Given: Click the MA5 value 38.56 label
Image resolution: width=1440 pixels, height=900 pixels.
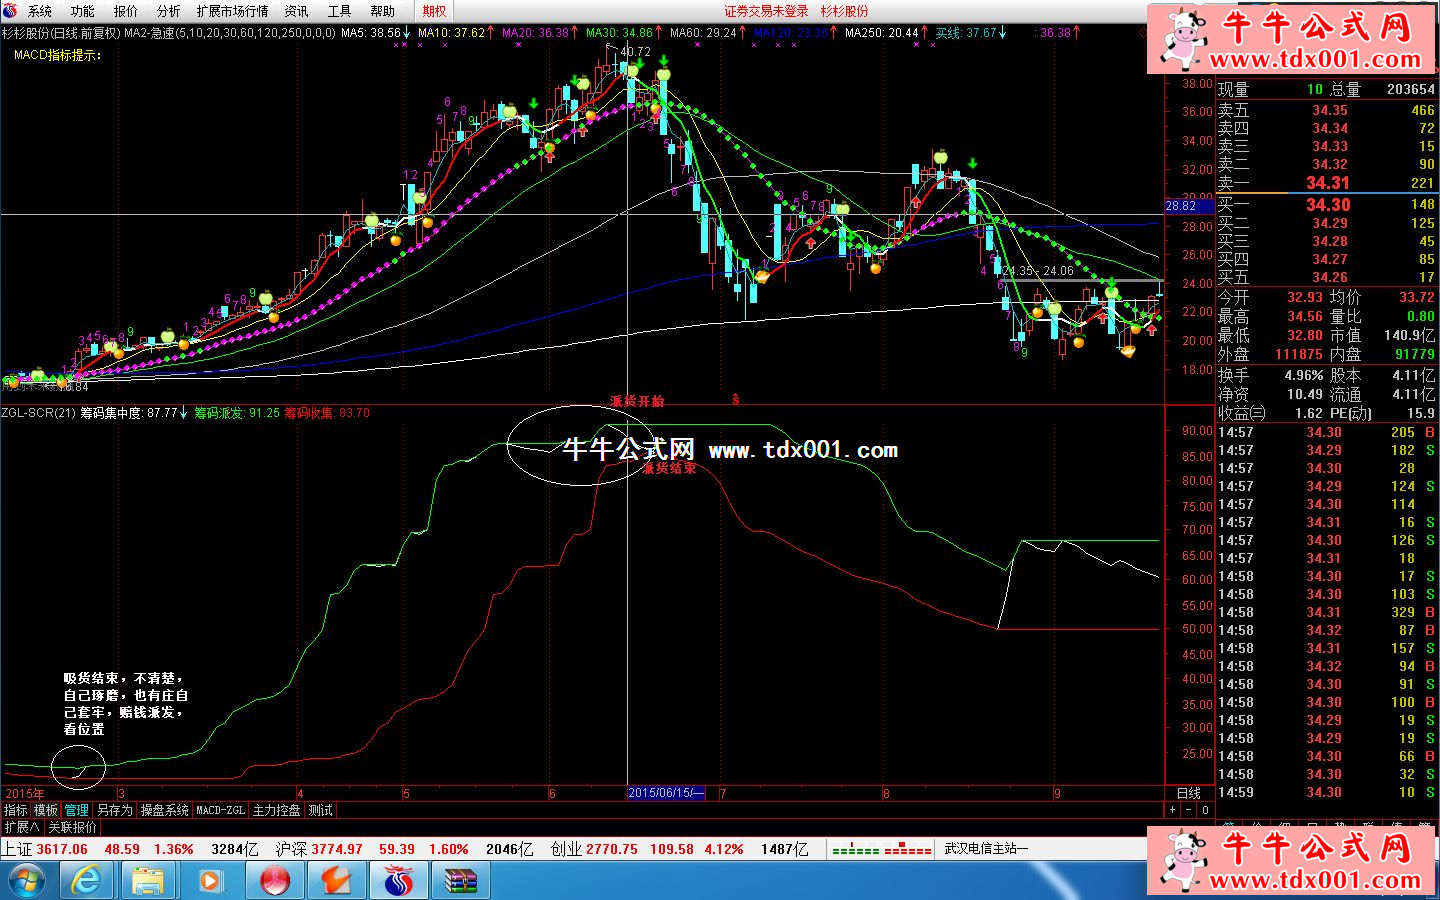Looking at the screenshot, I should pos(376,33).
